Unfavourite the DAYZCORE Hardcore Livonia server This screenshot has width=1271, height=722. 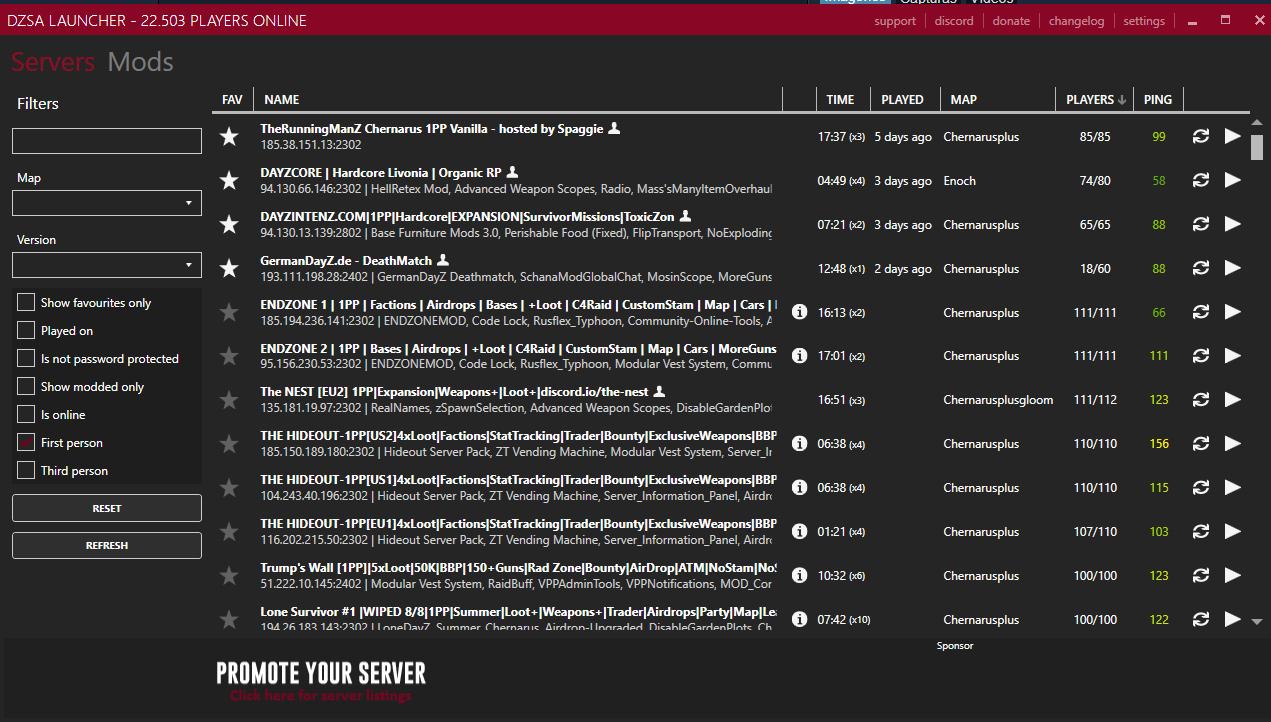pyautogui.click(x=229, y=181)
